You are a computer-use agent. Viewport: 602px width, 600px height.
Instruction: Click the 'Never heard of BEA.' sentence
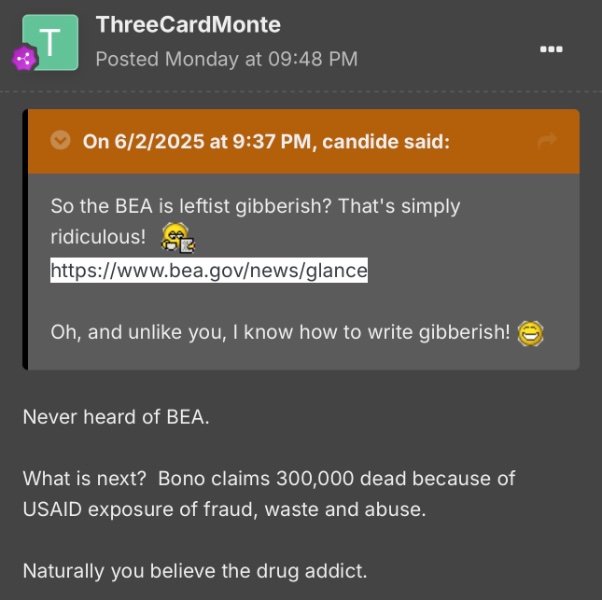coord(116,415)
